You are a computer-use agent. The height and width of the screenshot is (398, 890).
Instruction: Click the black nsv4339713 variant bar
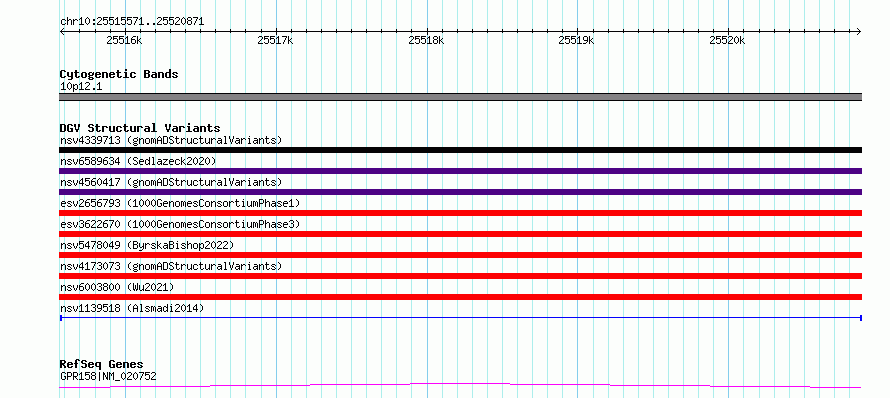point(460,150)
